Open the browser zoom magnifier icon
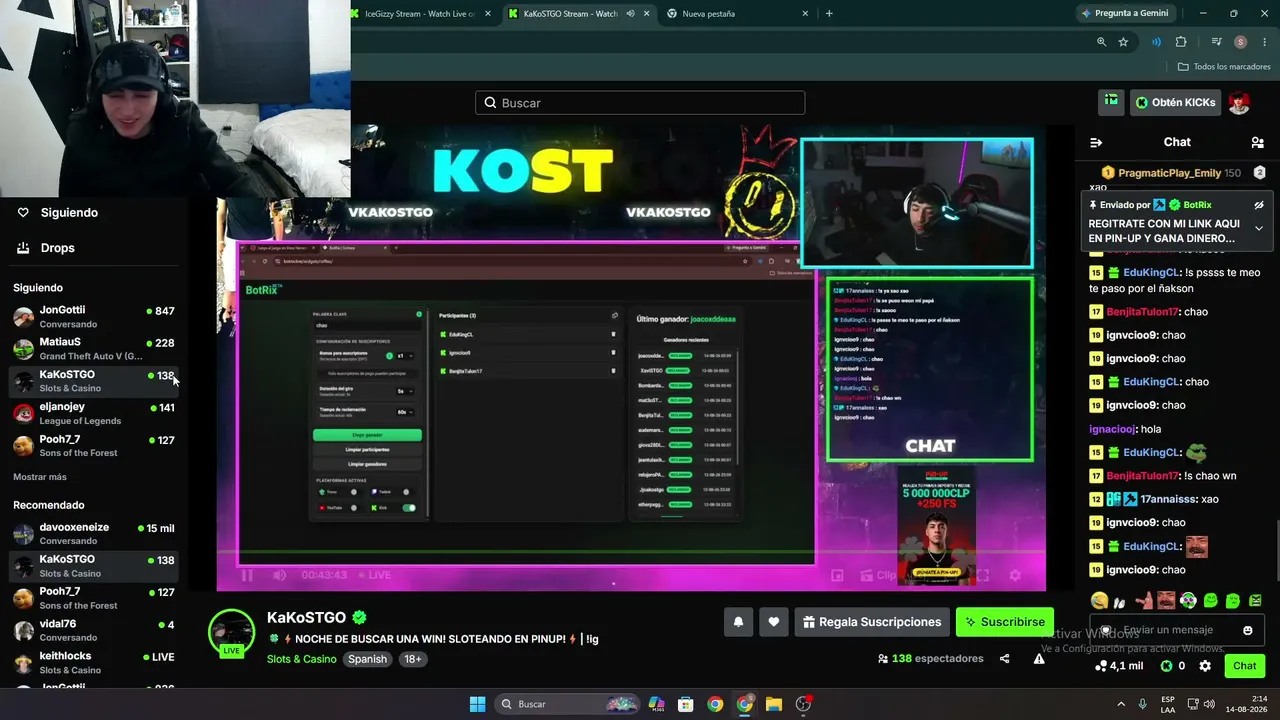 click(1101, 42)
